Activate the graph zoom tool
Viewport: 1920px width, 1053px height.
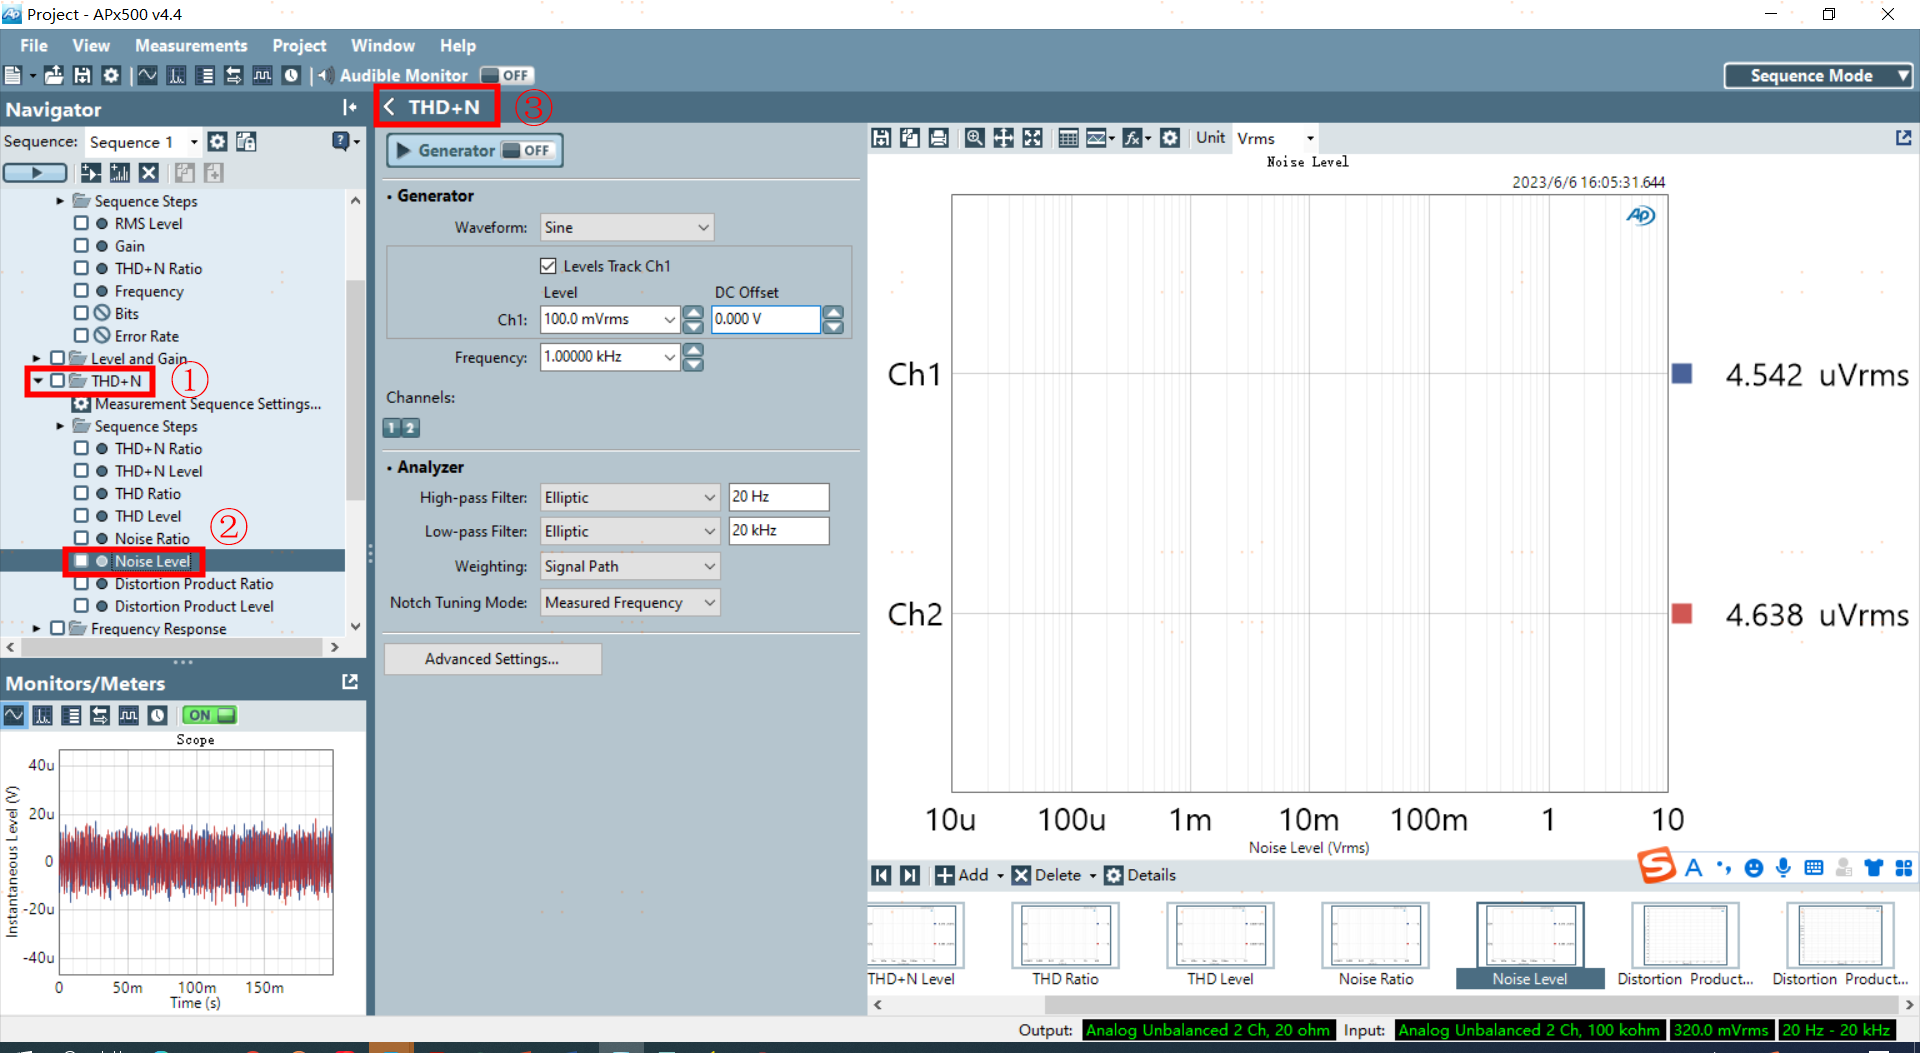point(975,138)
